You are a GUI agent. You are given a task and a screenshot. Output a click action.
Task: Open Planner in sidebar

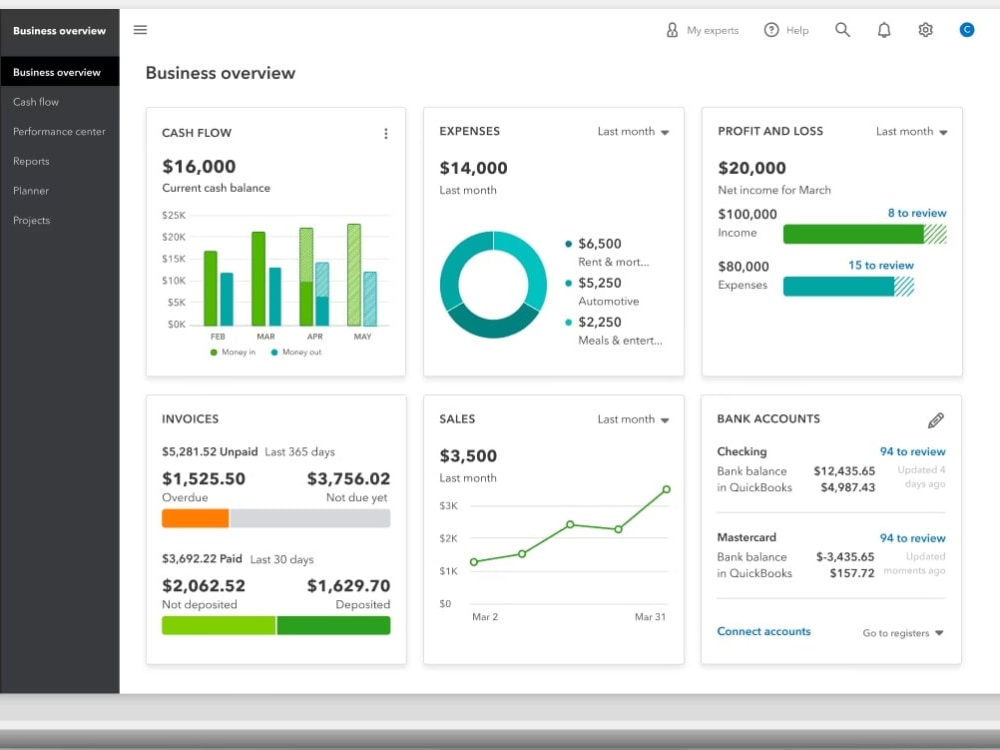click(31, 191)
